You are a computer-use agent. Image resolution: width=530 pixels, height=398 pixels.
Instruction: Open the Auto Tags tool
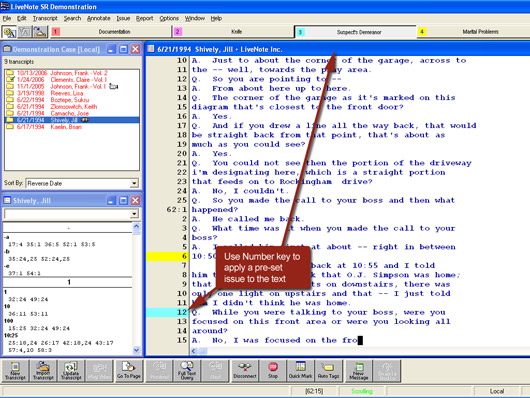[x=328, y=371]
